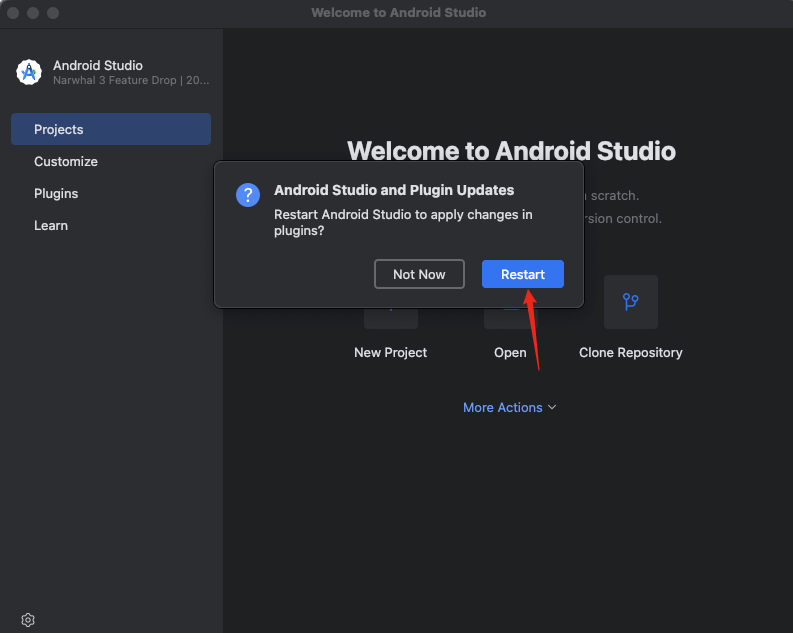Click the blue question mark dialog icon
The image size is (793, 633).
point(248,195)
